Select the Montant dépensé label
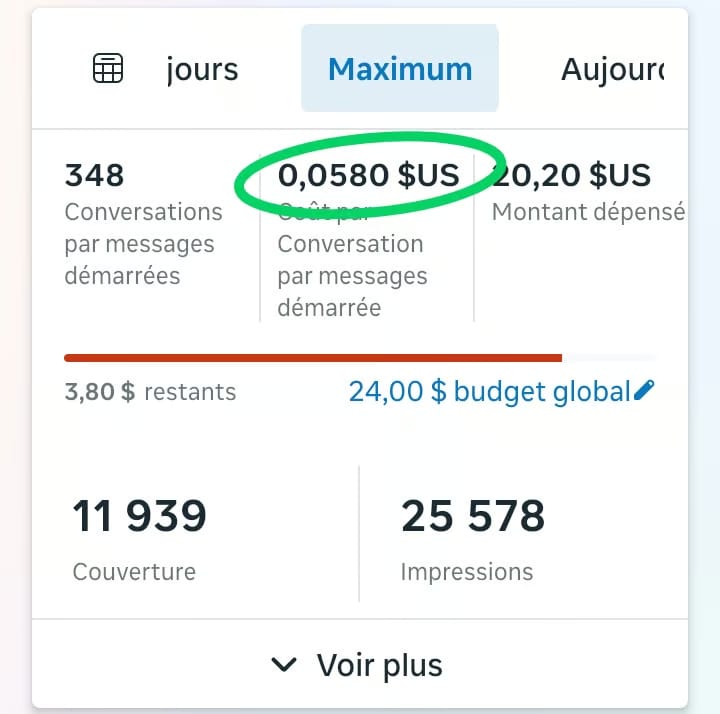 588,212
